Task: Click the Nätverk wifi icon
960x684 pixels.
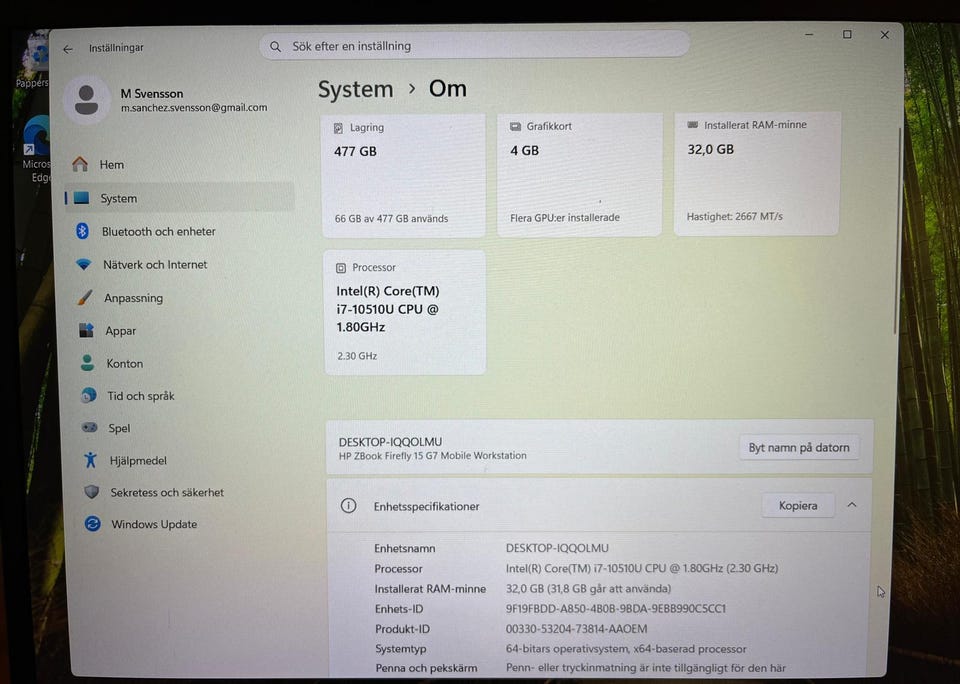Action: click(84, 264)
